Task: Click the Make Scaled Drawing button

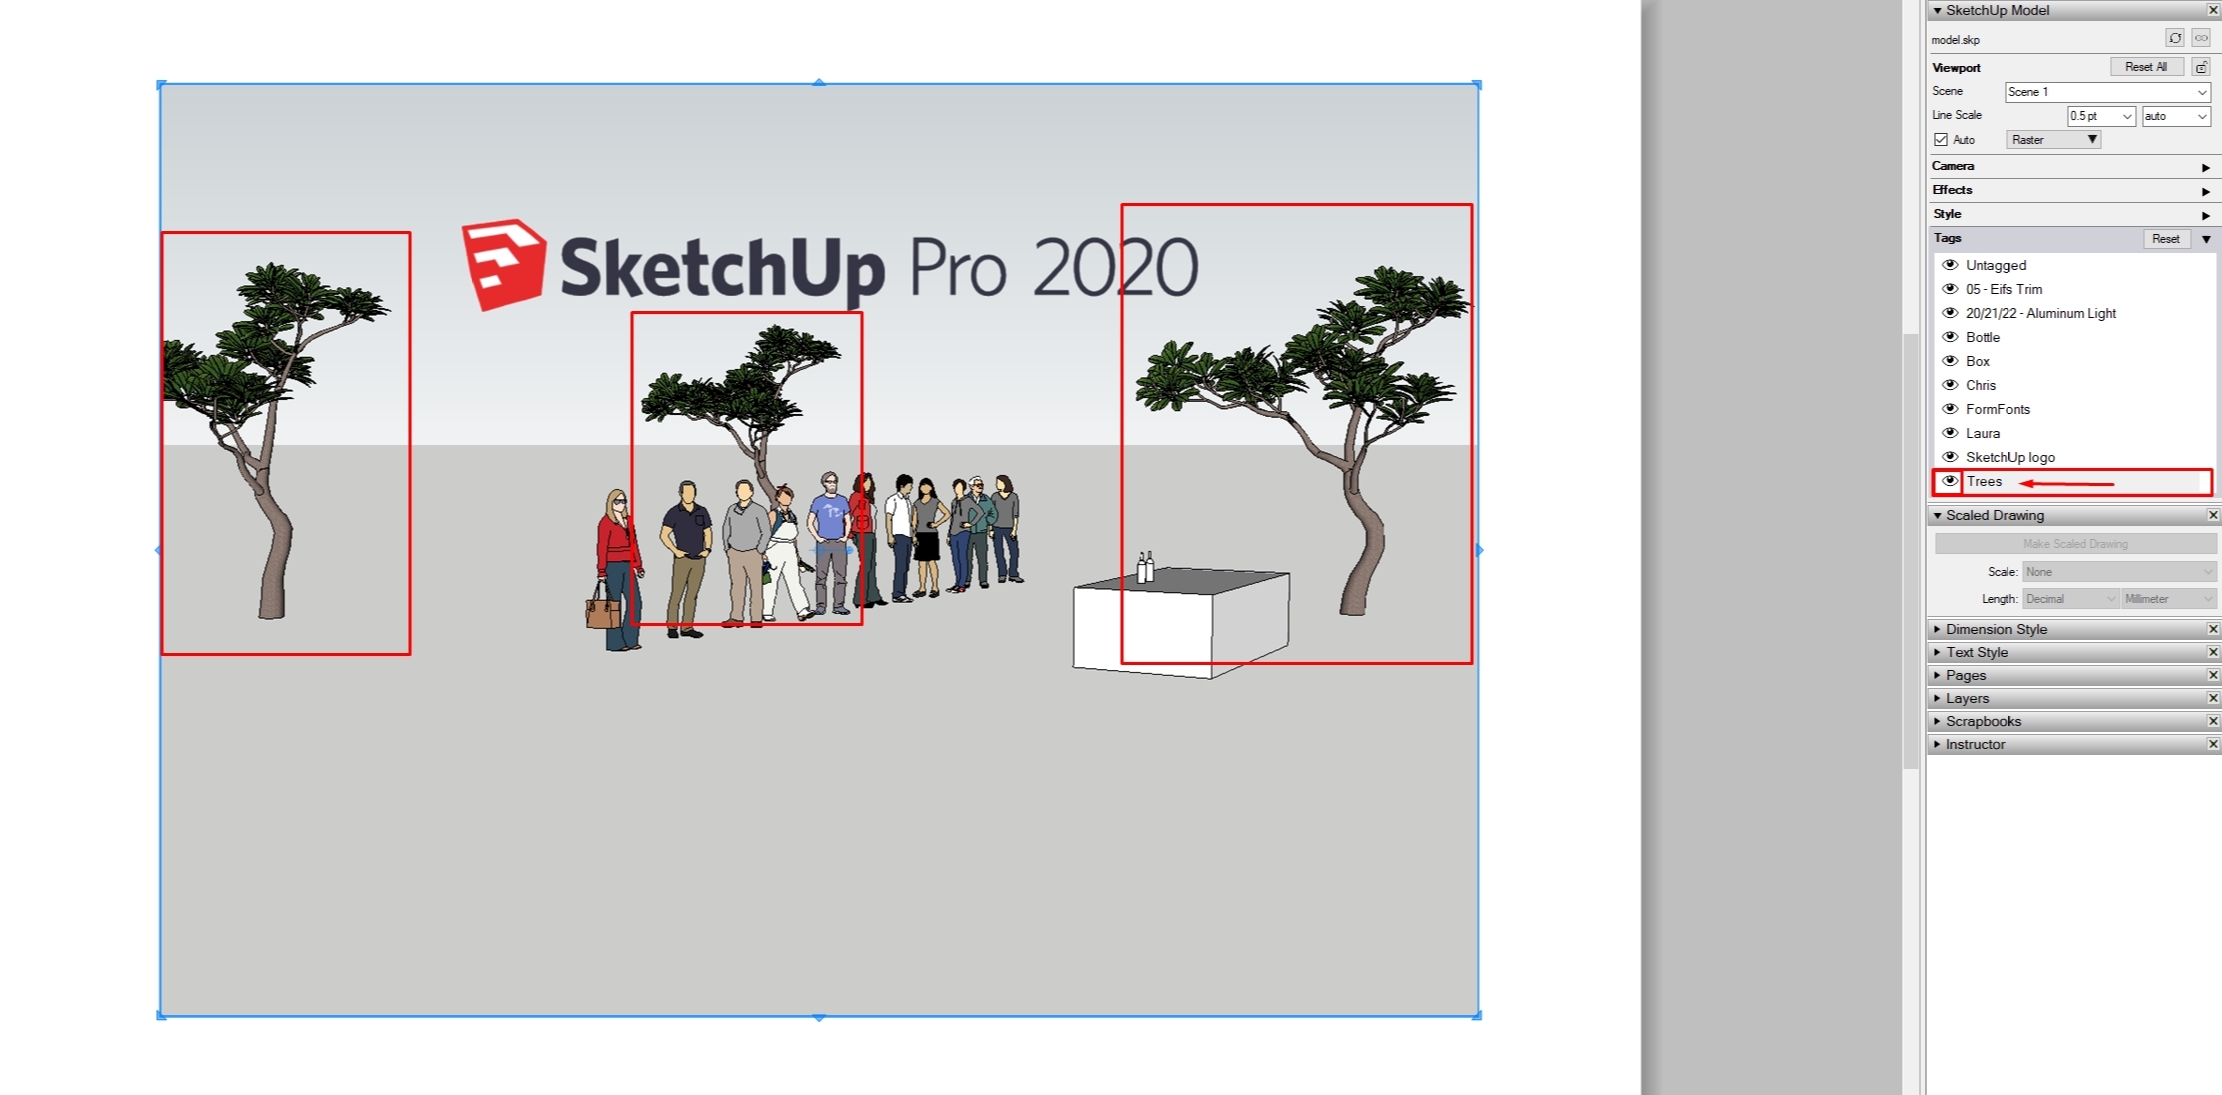Action: (2075, 544)
